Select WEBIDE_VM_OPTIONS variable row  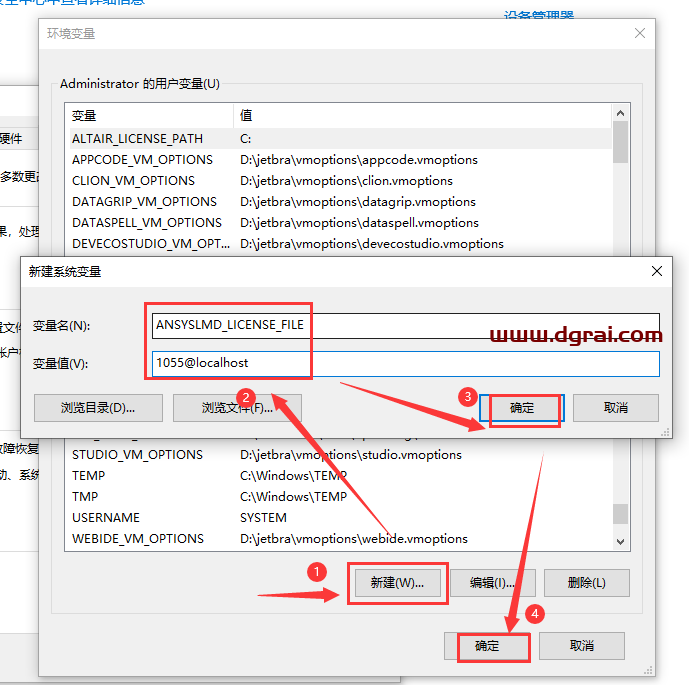(x=340, y=539)
